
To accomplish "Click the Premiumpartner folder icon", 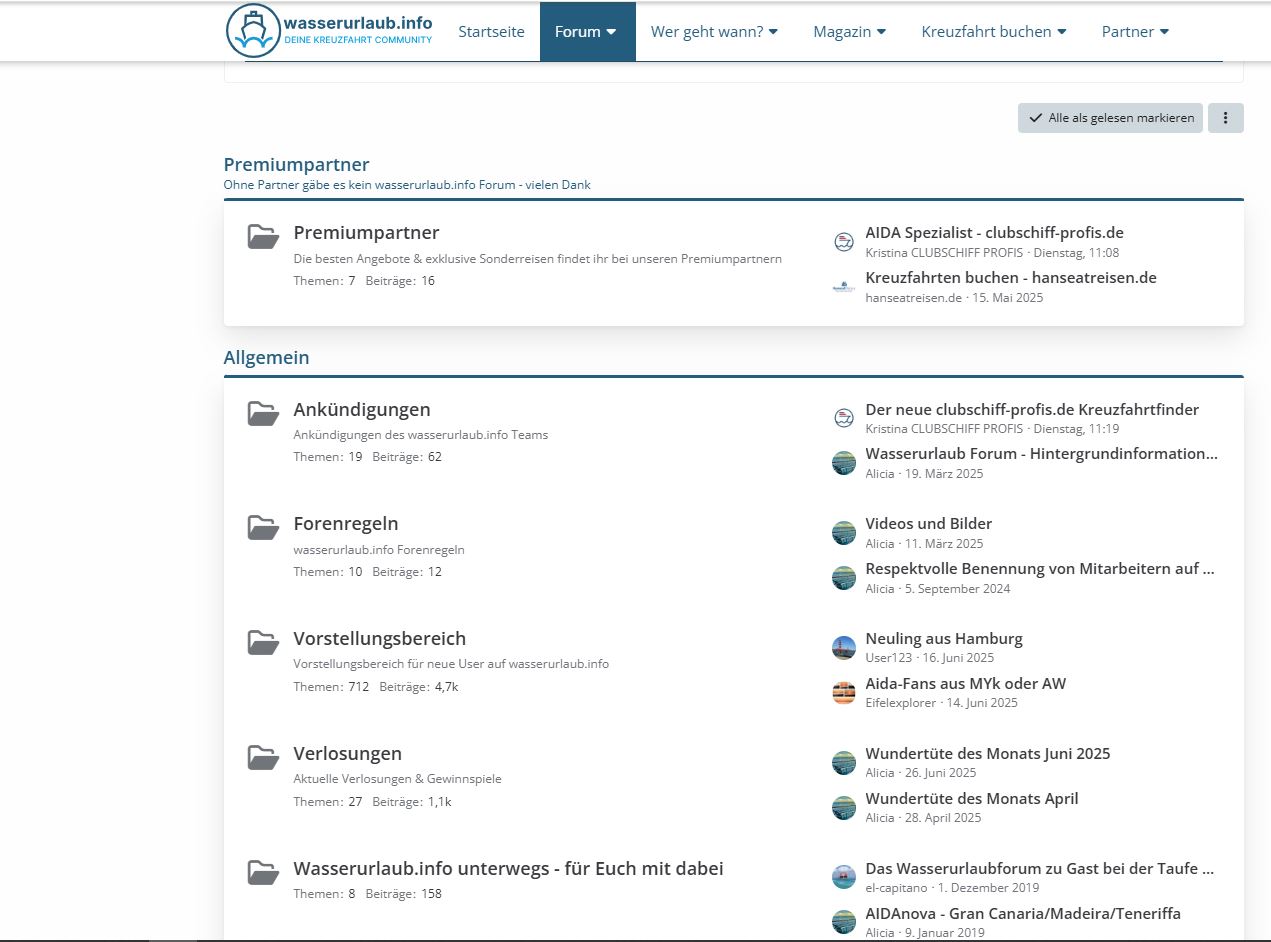I will (x=263, y=237).
